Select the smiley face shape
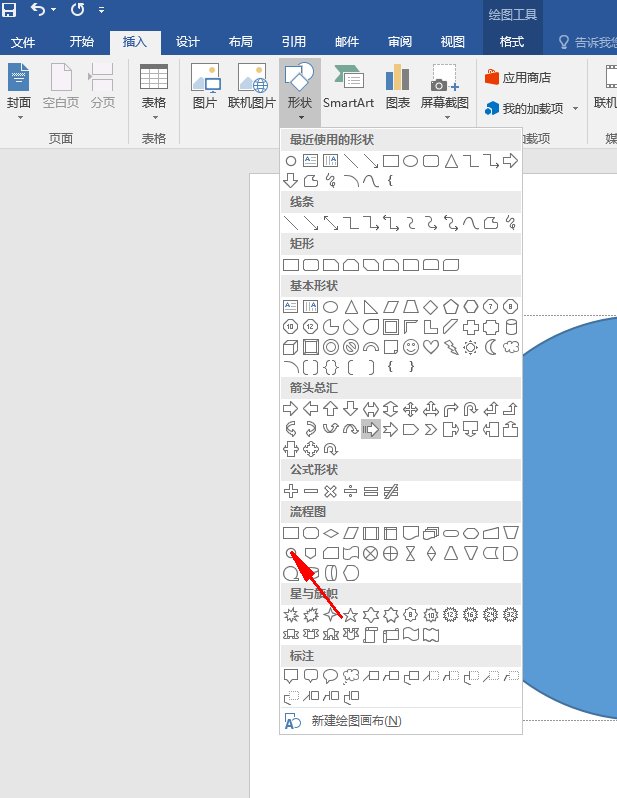The height and width of the screenshot is (798, 617). click(x=411, y=347)
